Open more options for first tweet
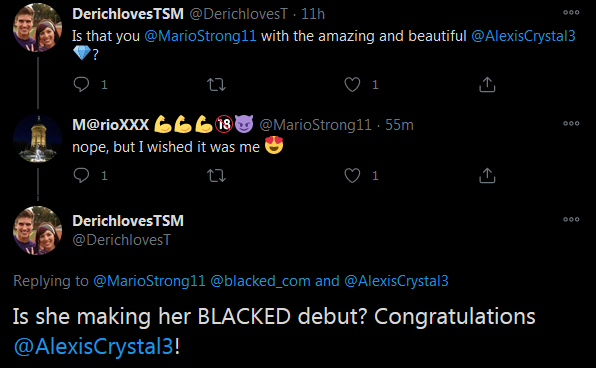The image size is (596, 368). pyautogui.click(x=571, y=13)
